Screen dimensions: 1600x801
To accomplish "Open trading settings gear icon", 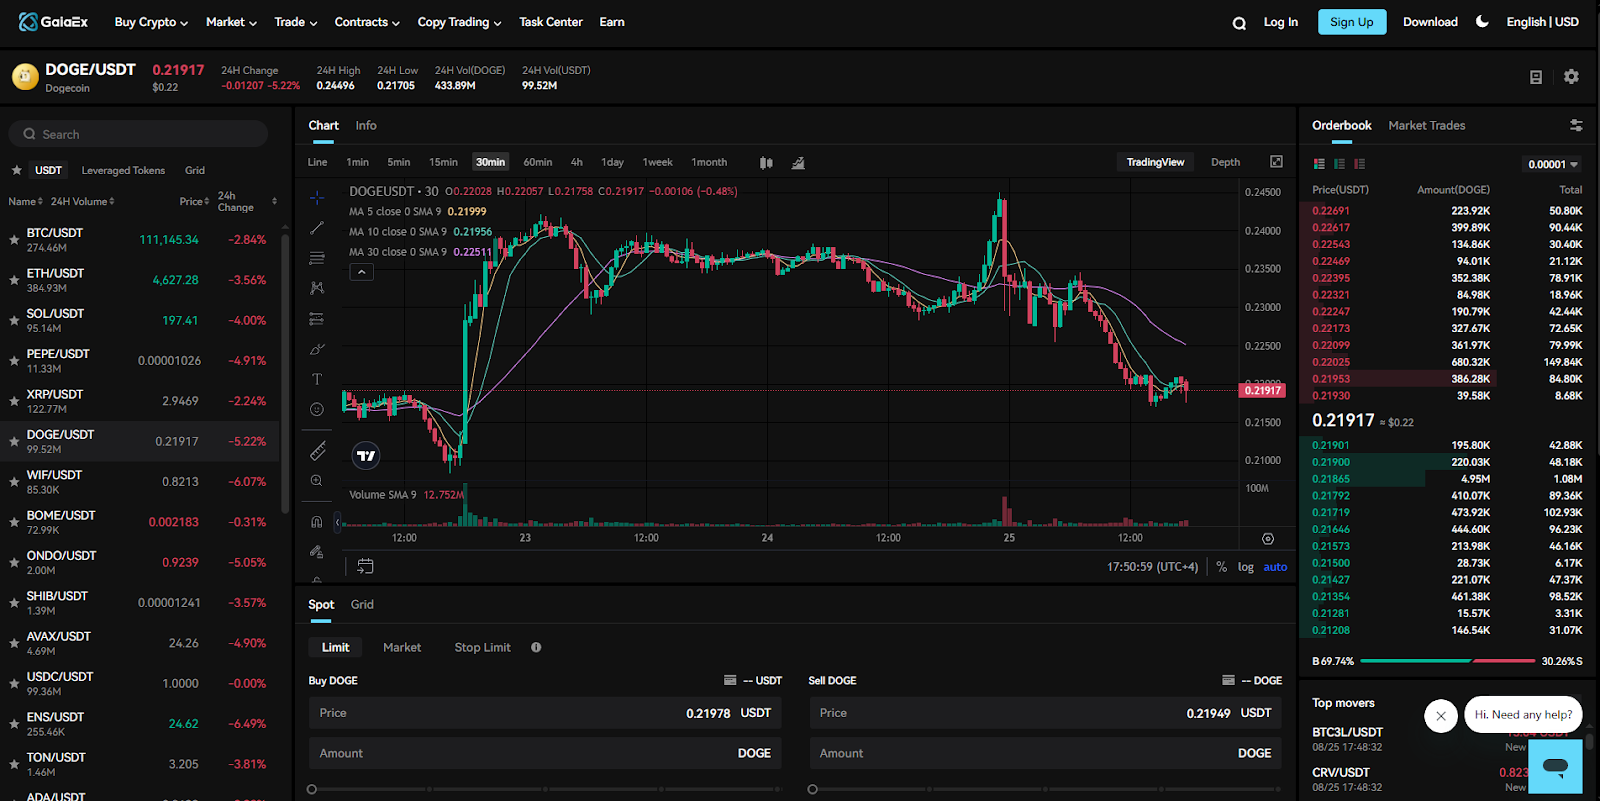I will click(x=1571, y=77).
